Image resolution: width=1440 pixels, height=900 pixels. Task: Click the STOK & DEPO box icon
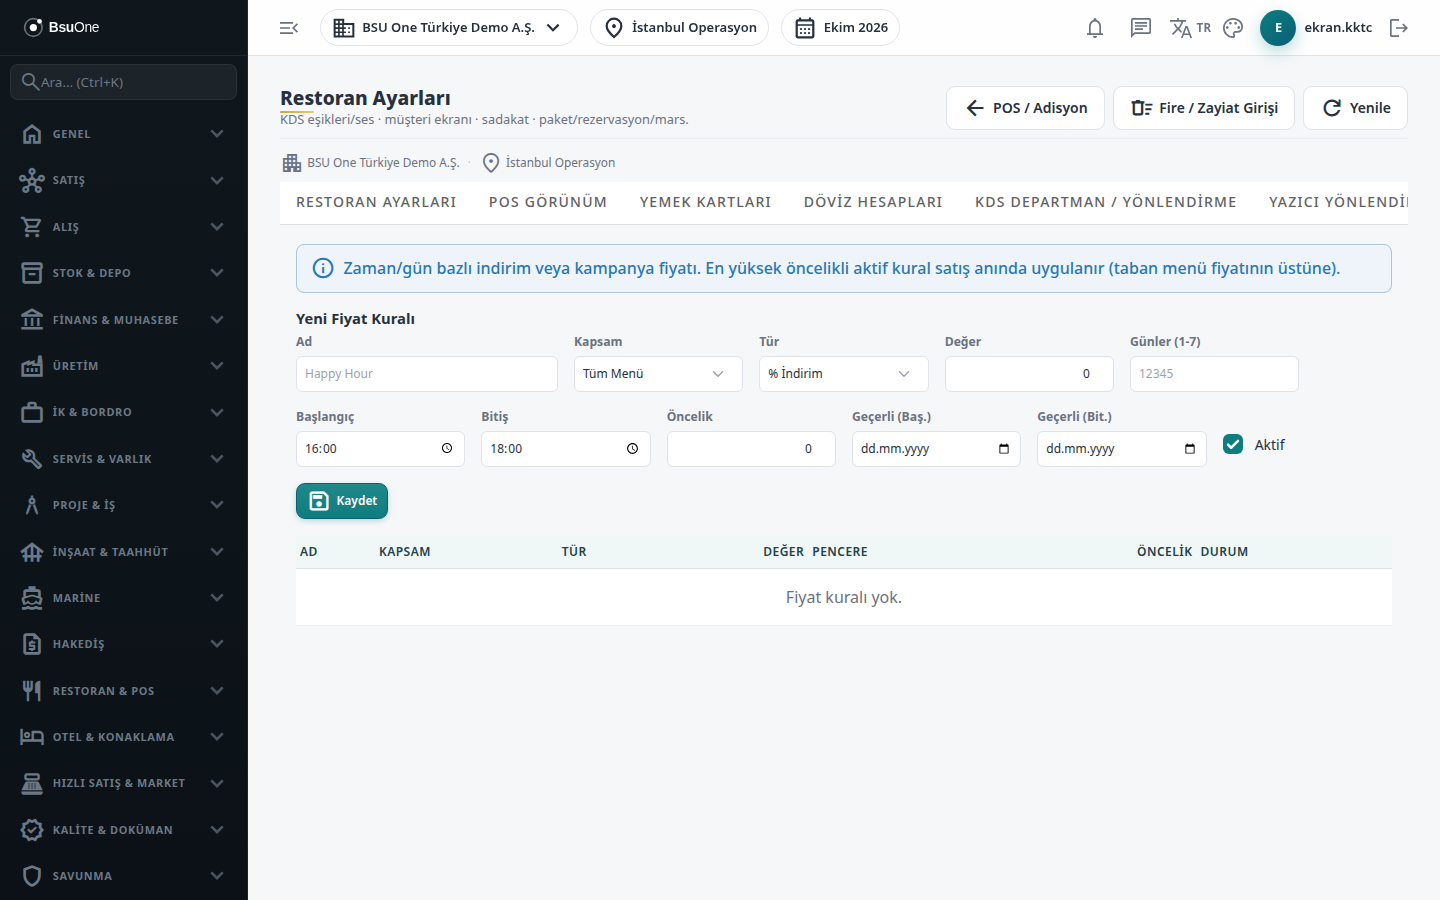32,273
